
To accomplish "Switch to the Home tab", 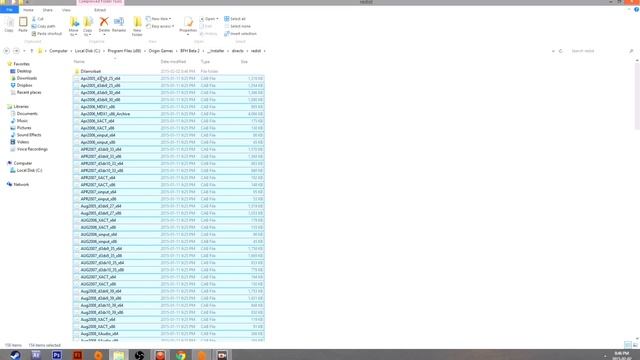I will pos(28,10).
